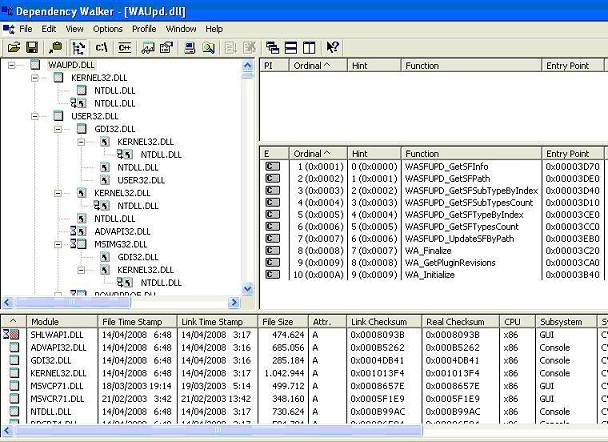Select MSVCR71.DLL in the module list
Viewport: 608px width, 442px height.
[57, 399]
